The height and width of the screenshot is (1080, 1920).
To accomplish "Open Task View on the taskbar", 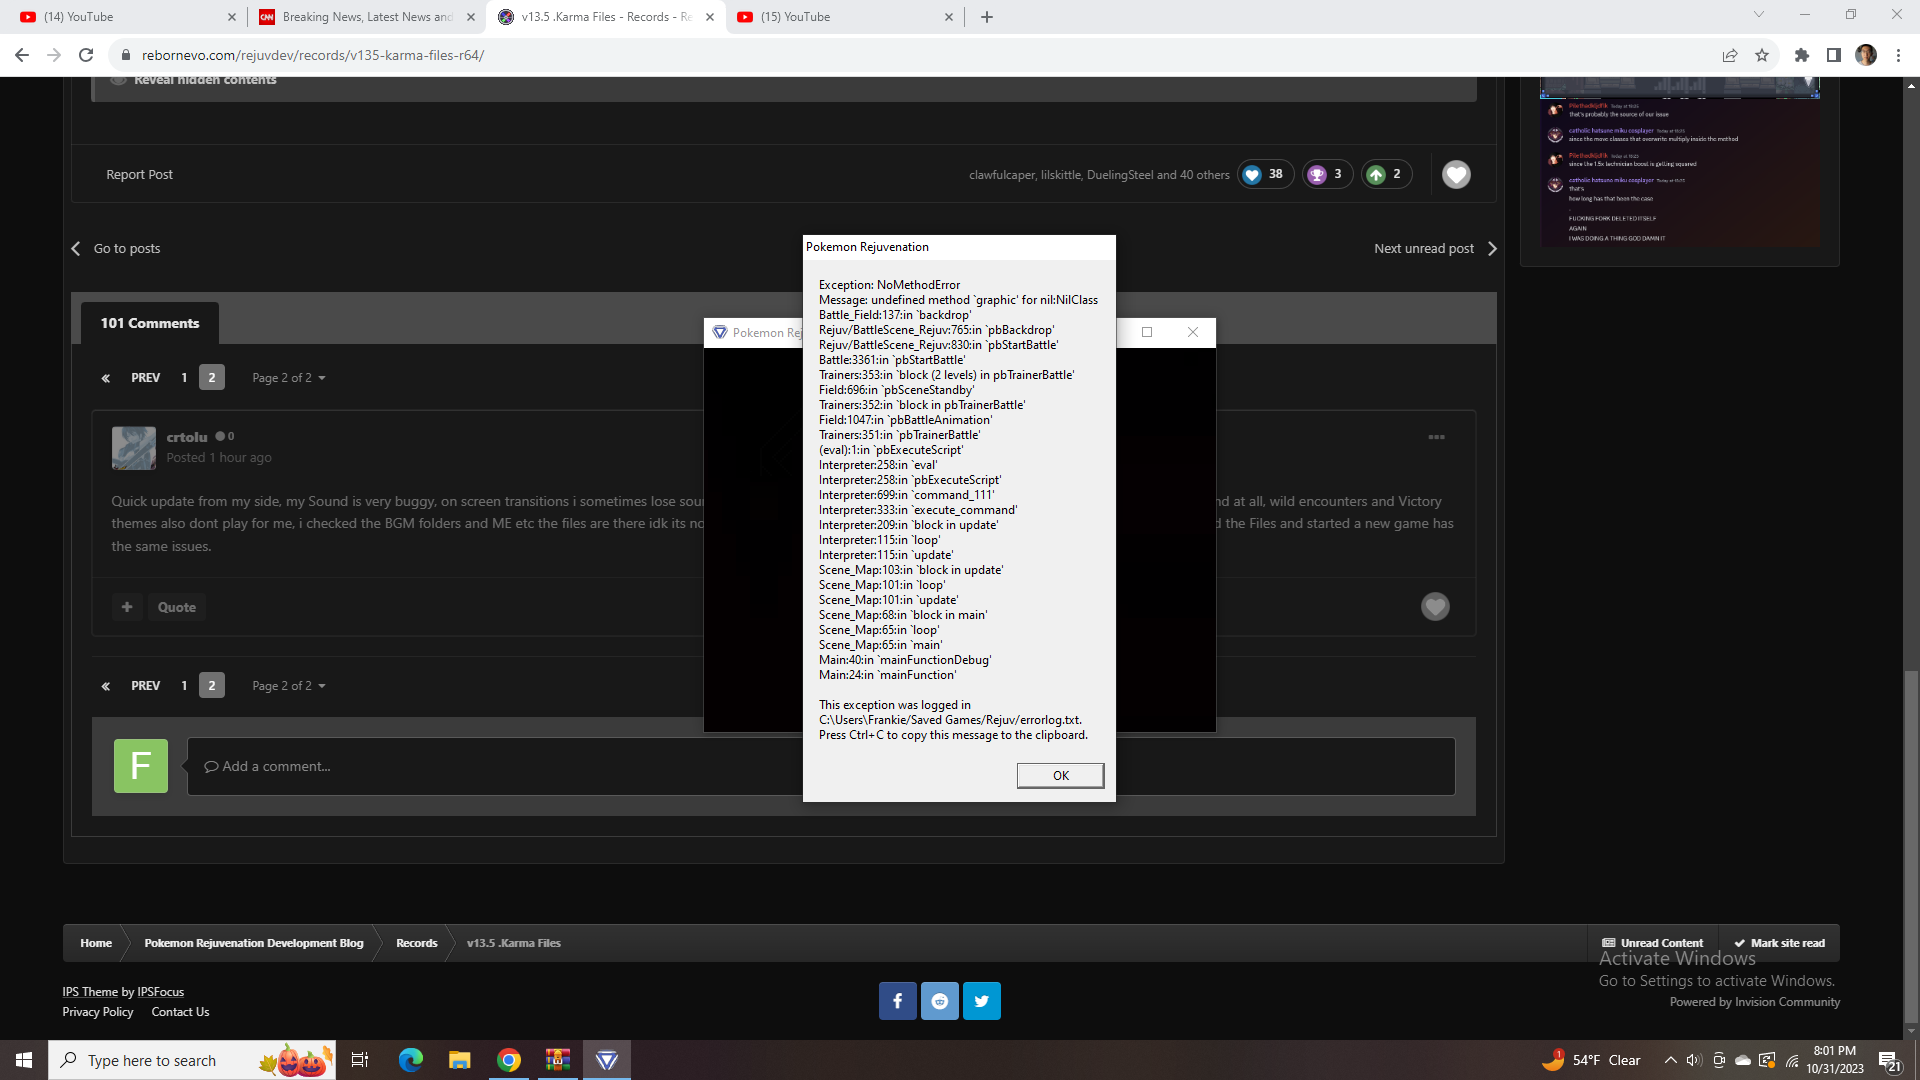I will tap(360, 1060).
